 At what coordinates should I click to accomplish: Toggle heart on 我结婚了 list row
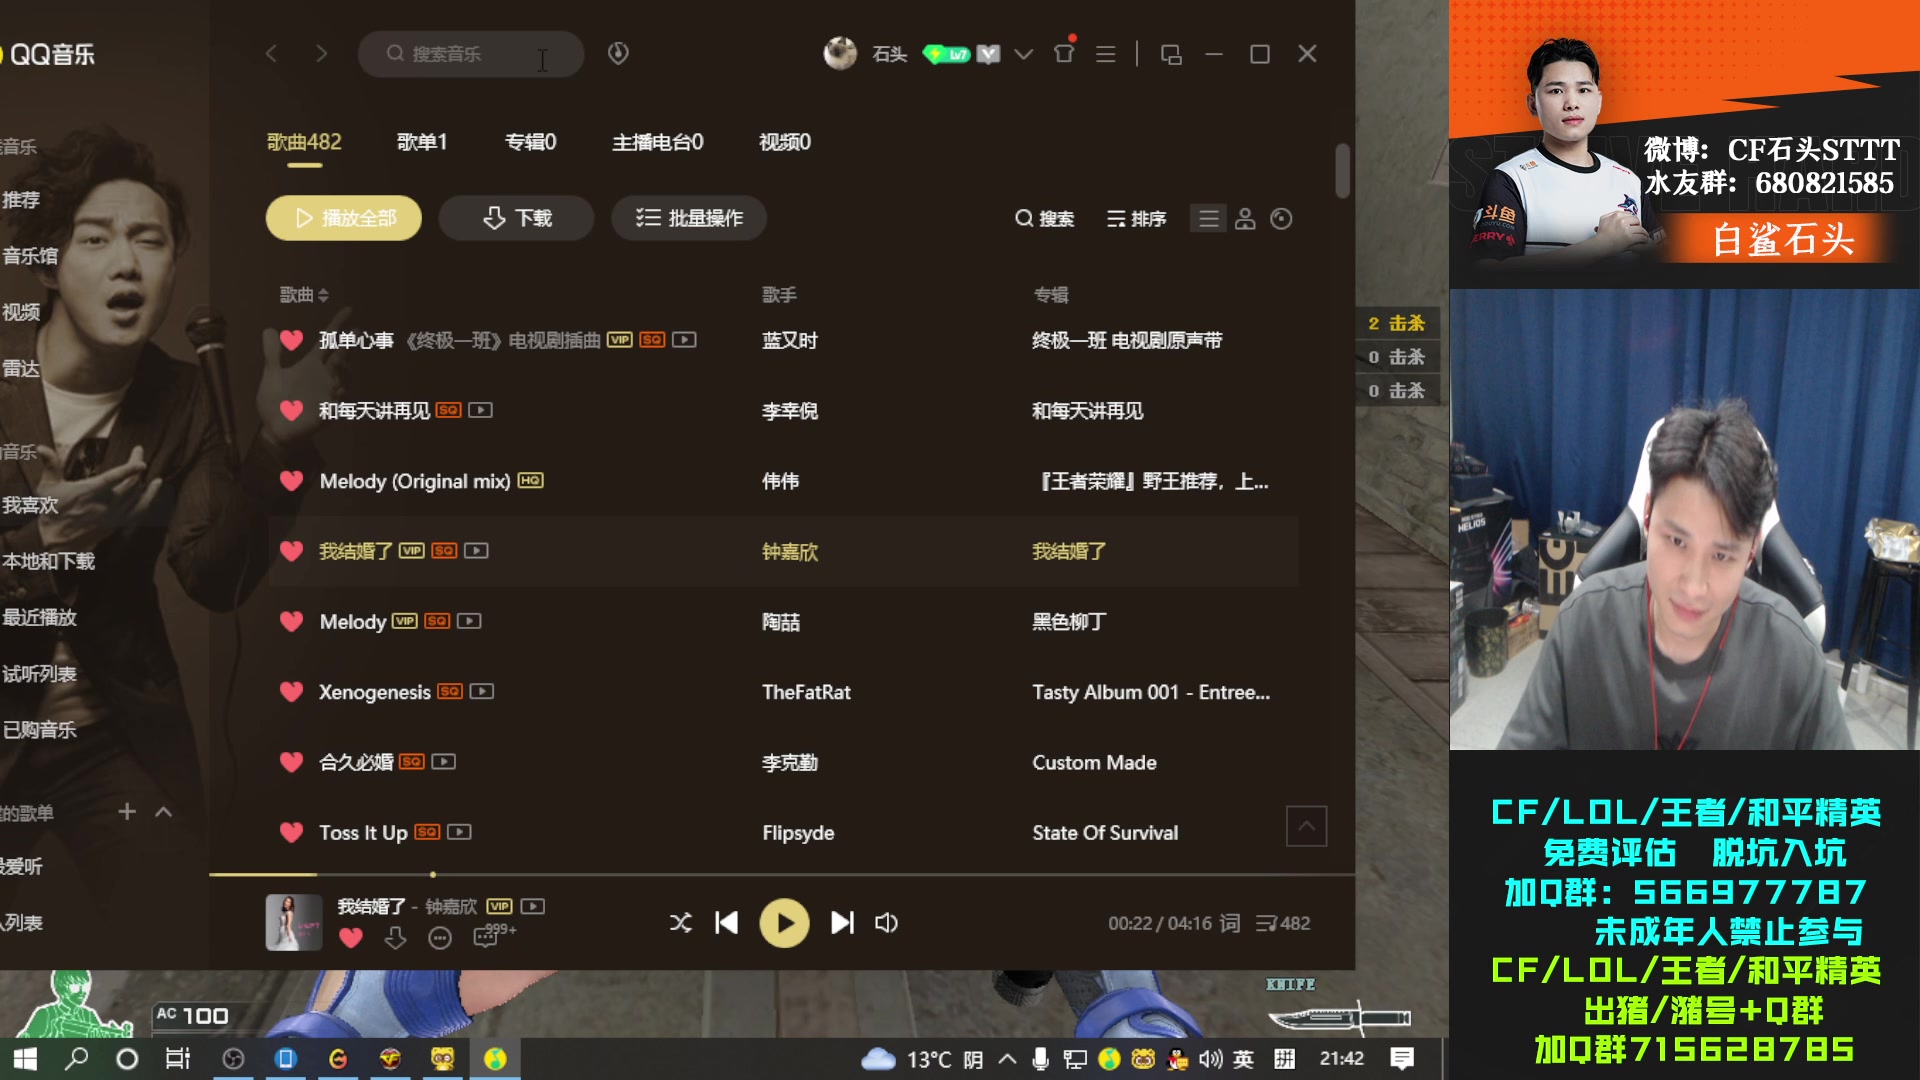[x=291, y=551]
